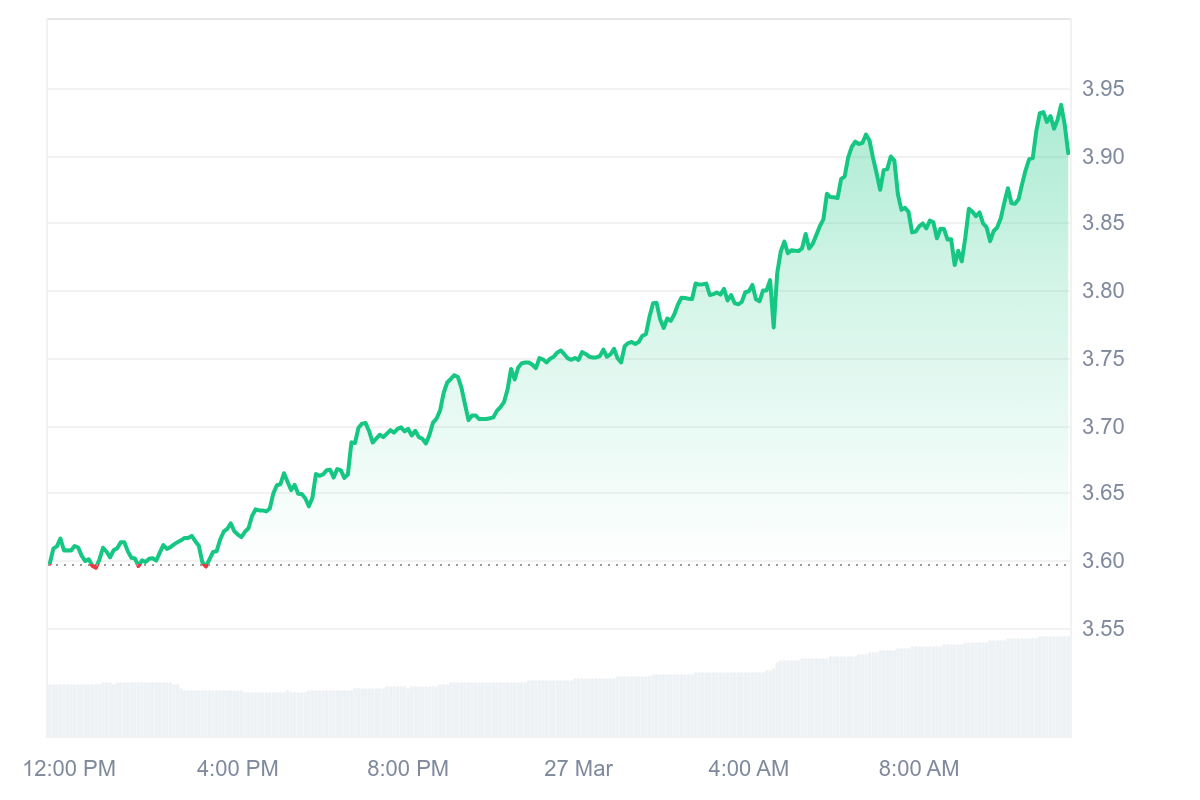
Task: Click the sharp dip in the line near 4:00 AM
Action: click(774, 326)
